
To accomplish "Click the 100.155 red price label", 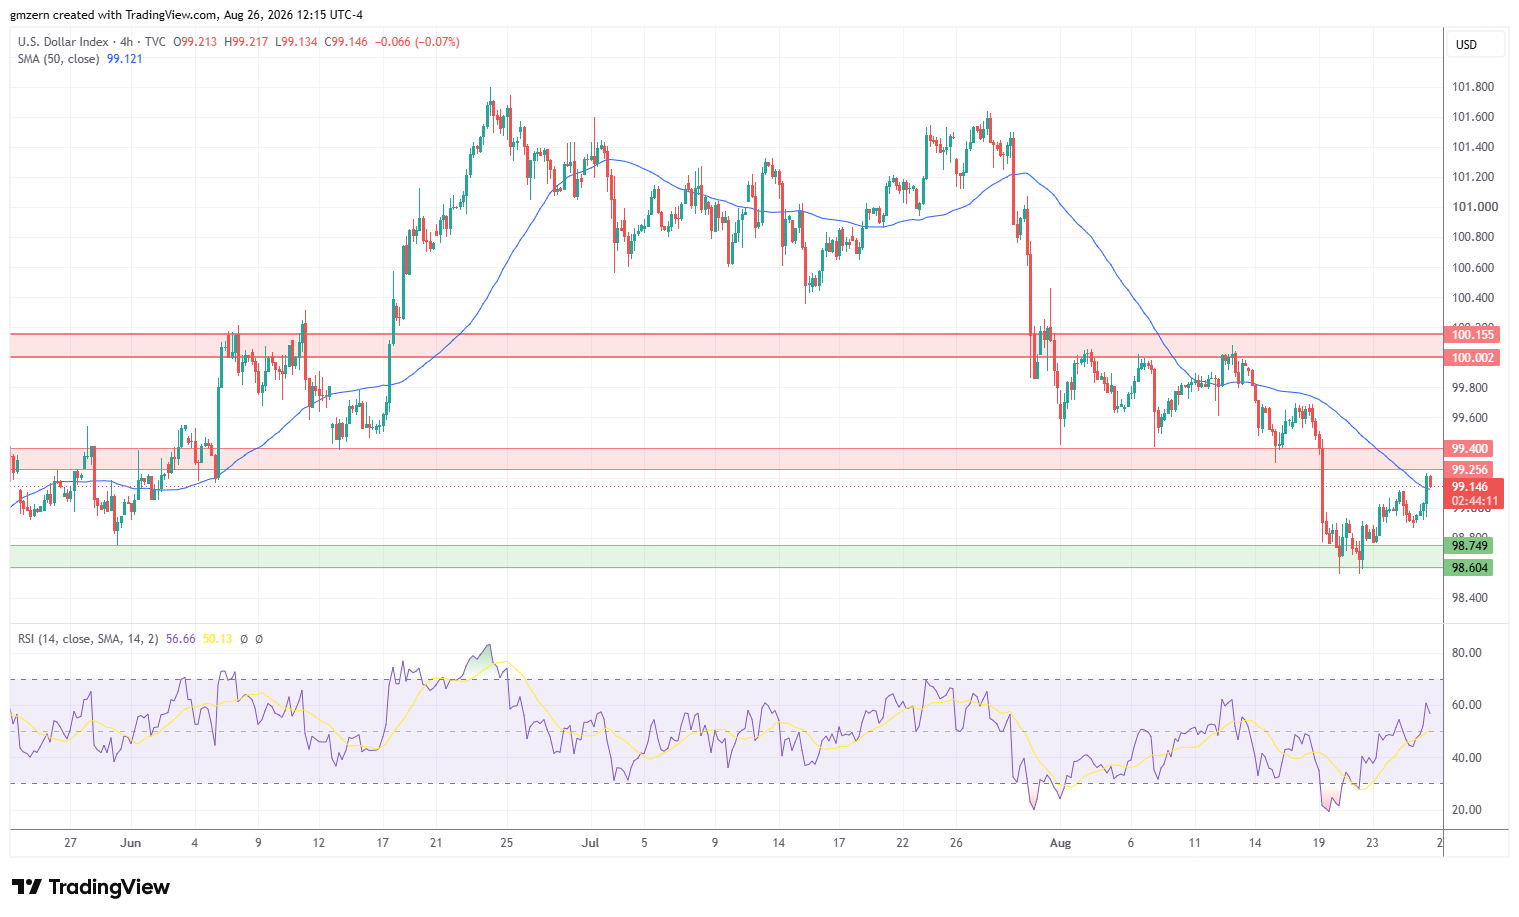I will [1472, 335].
